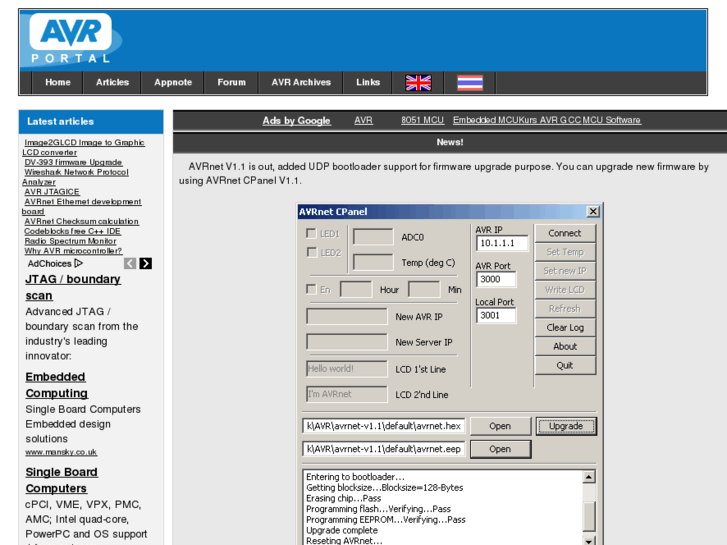Click the AVR Portal logo
Viewport: 727px width, 545px height.
(71, 39)
